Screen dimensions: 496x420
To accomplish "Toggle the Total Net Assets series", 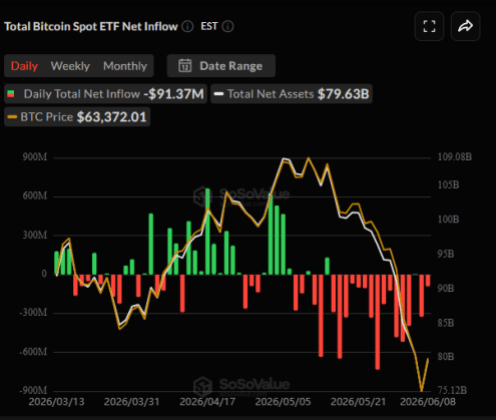I will pos(291,94).
